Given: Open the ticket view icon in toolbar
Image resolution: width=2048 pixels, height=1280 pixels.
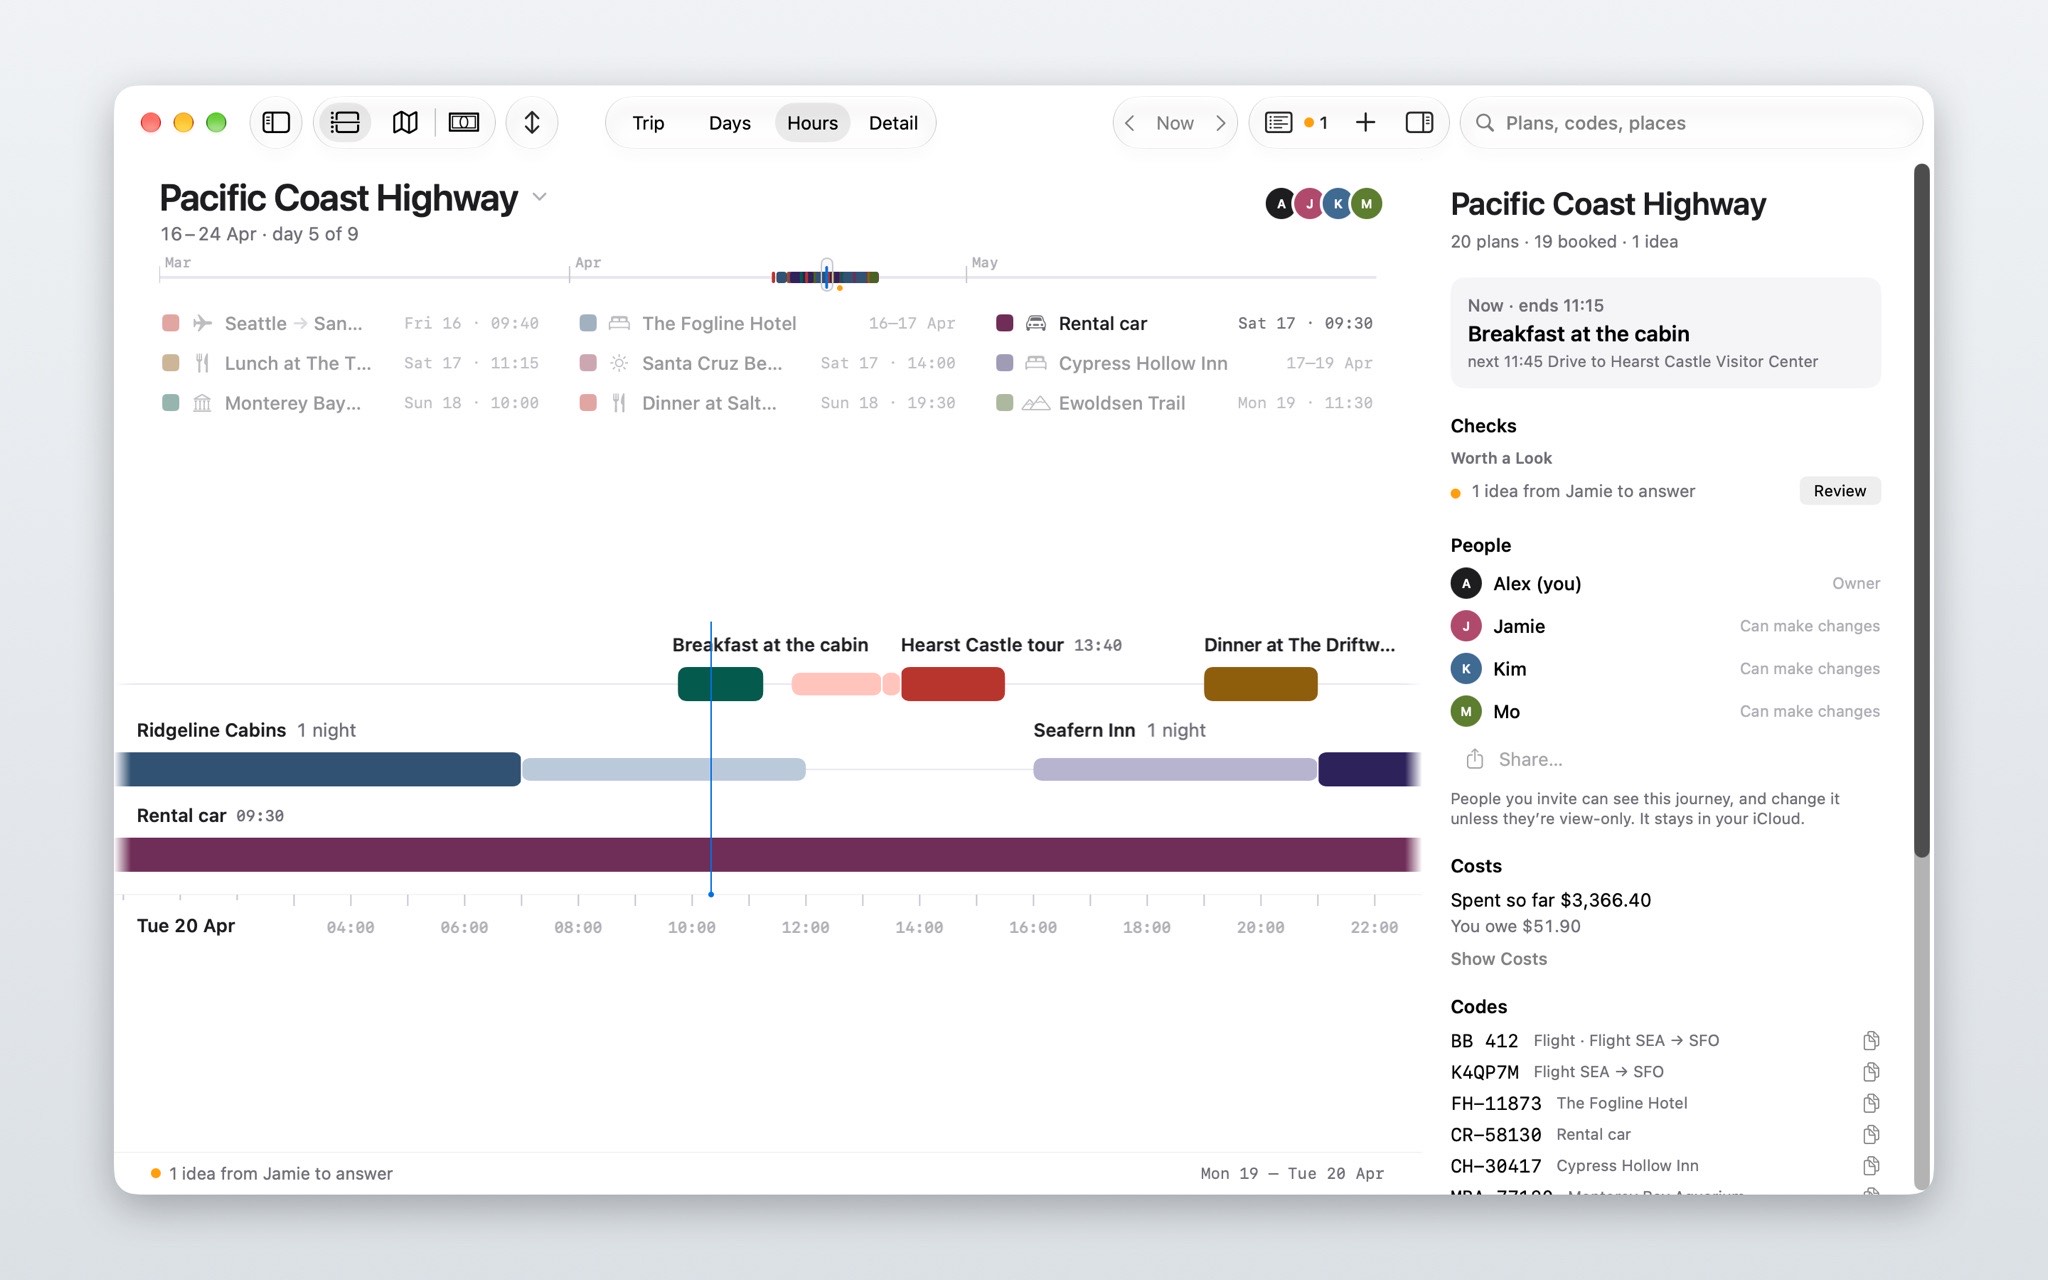Looking at the screenshot, I should pyautogui.click(x=464, y=123).
